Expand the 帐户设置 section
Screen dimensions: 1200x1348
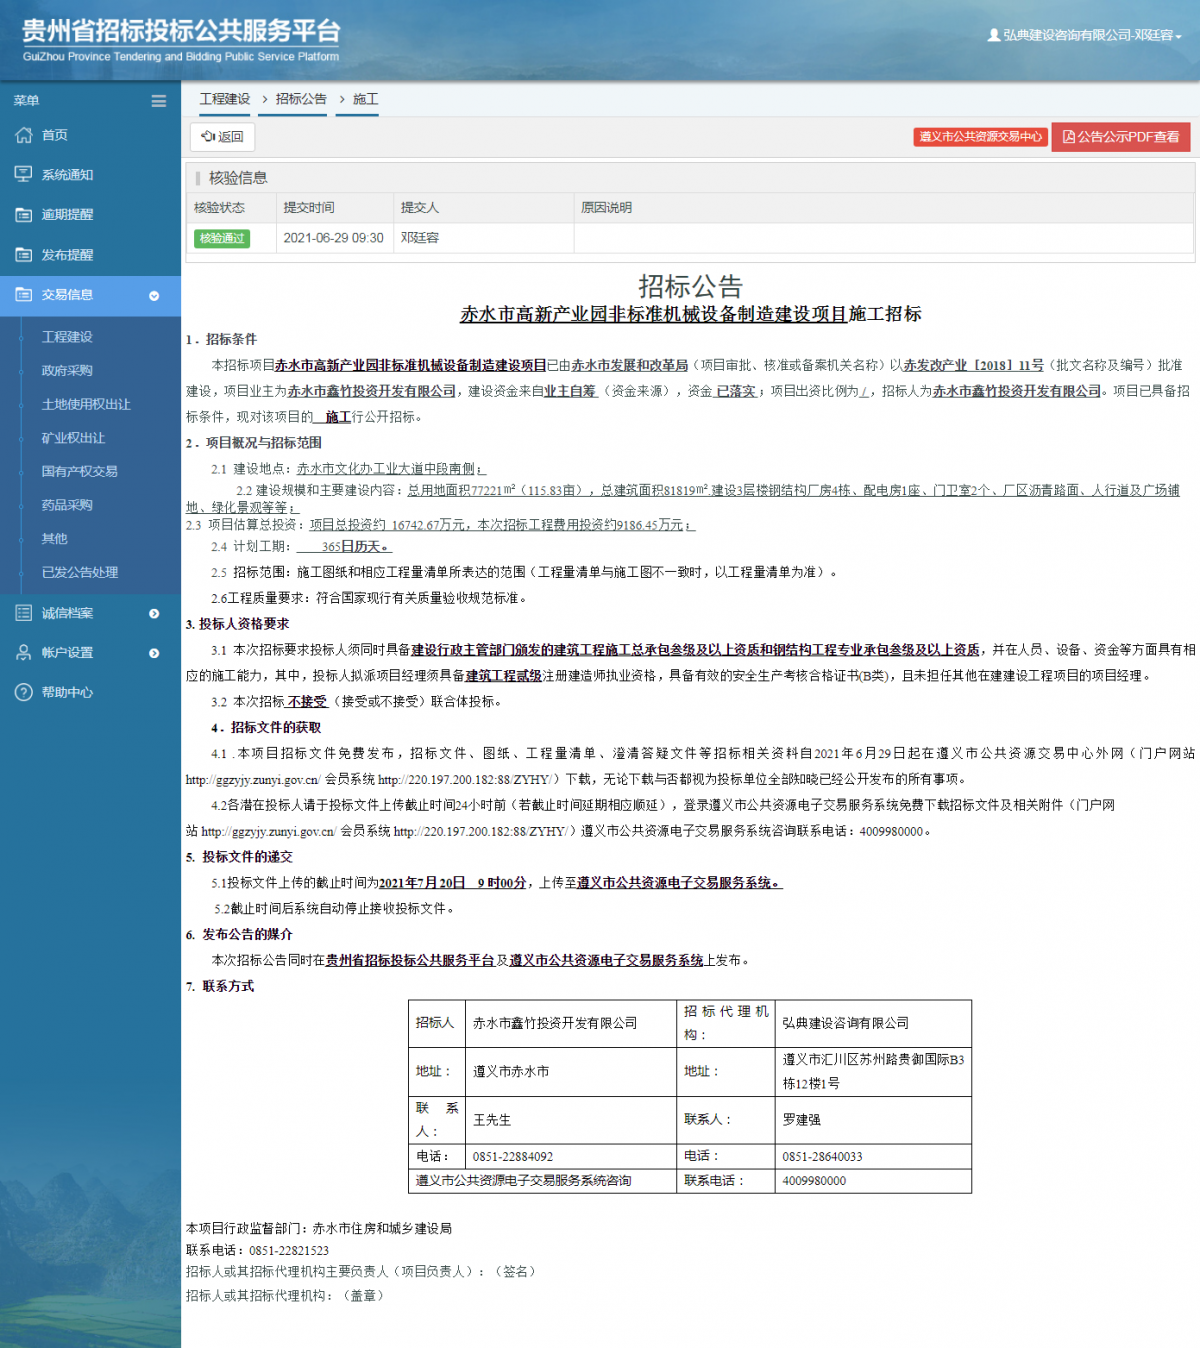pos(153,652)
